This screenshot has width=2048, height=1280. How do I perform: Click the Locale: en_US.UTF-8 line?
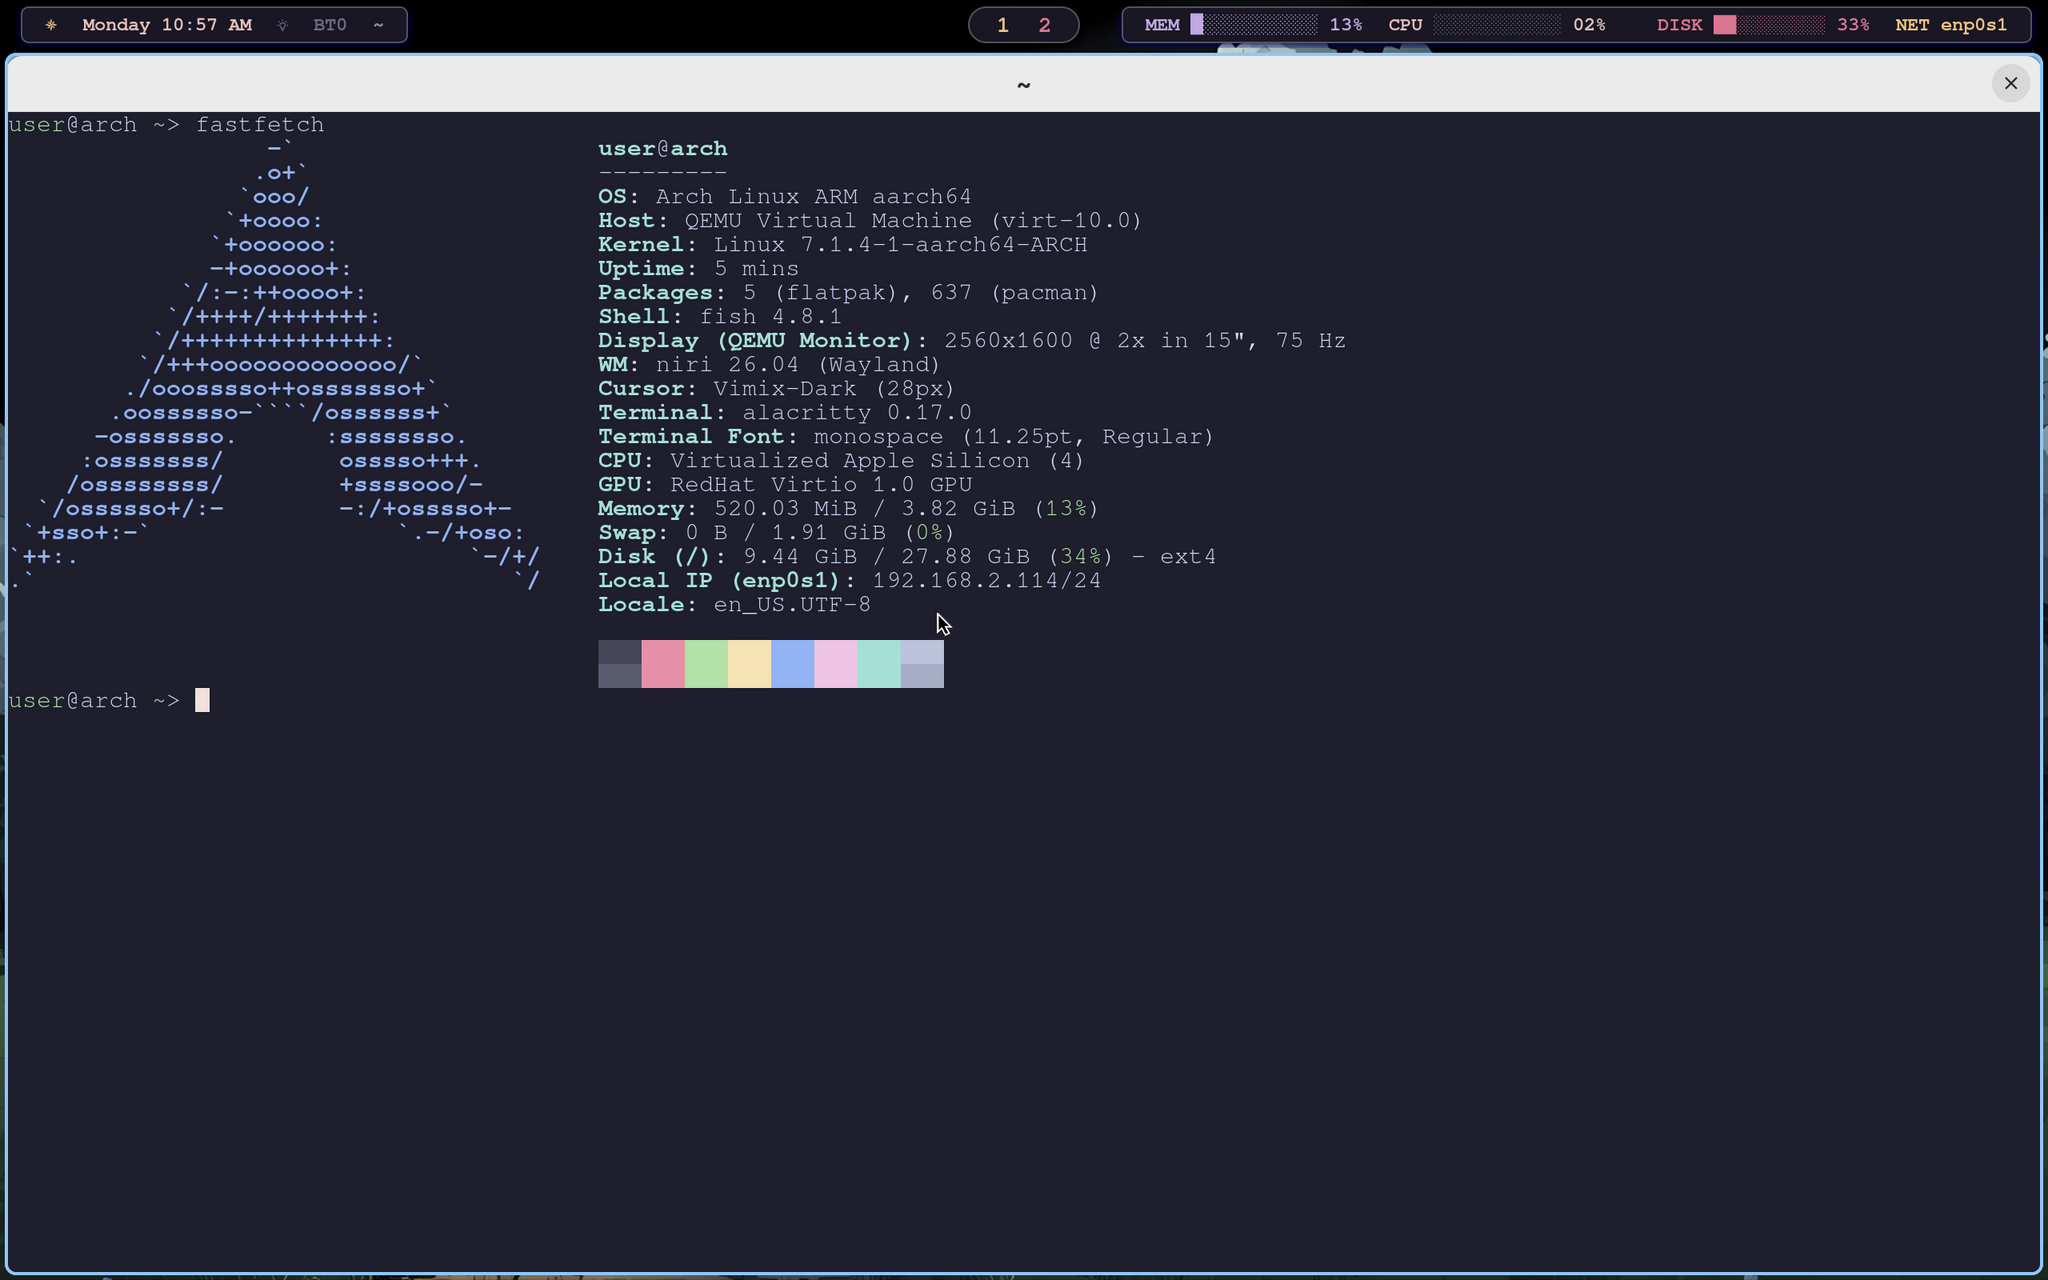[735, 605]
